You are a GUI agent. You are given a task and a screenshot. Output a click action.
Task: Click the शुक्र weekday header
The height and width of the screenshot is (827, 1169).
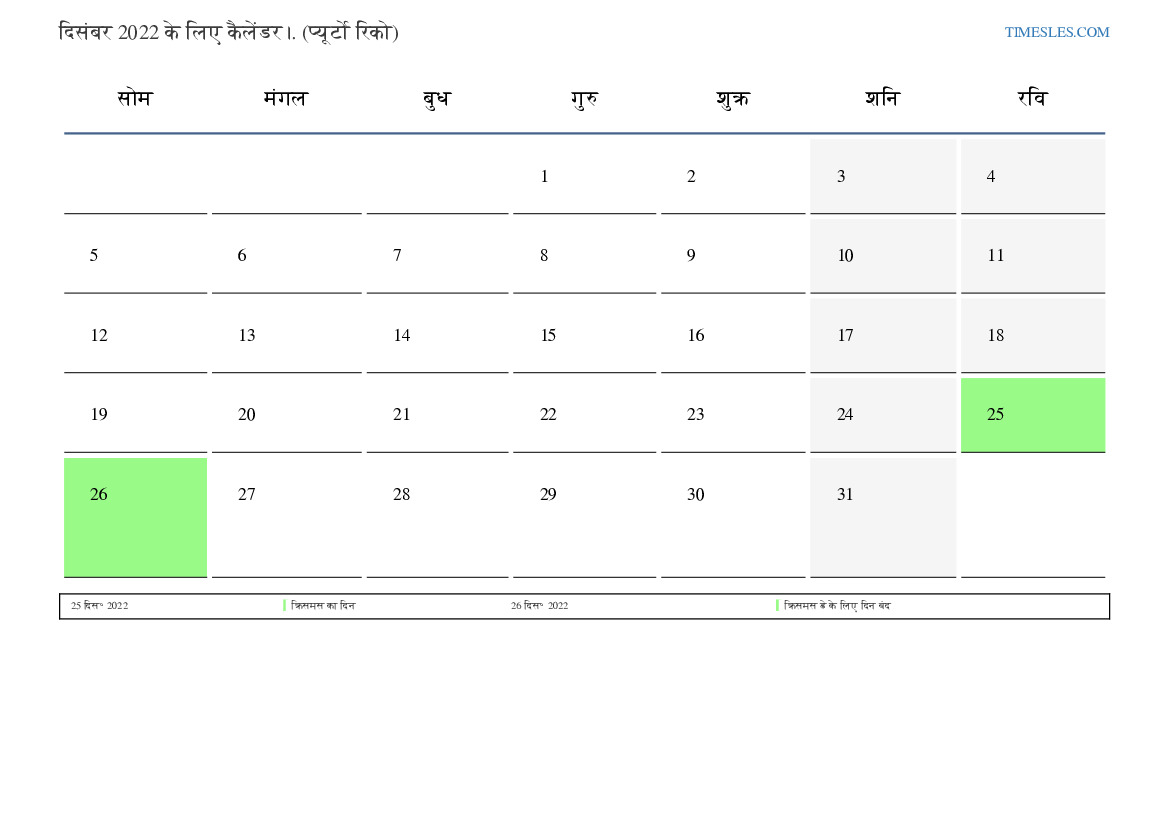click(733, 98)
